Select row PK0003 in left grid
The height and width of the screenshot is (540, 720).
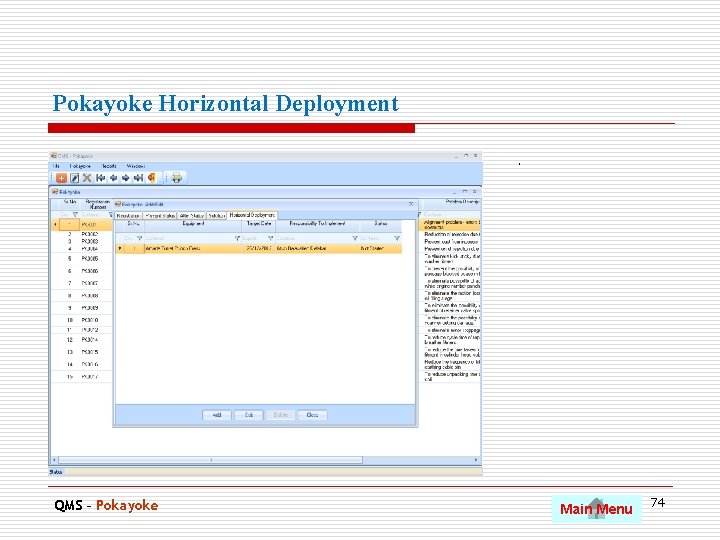[82, 241]
